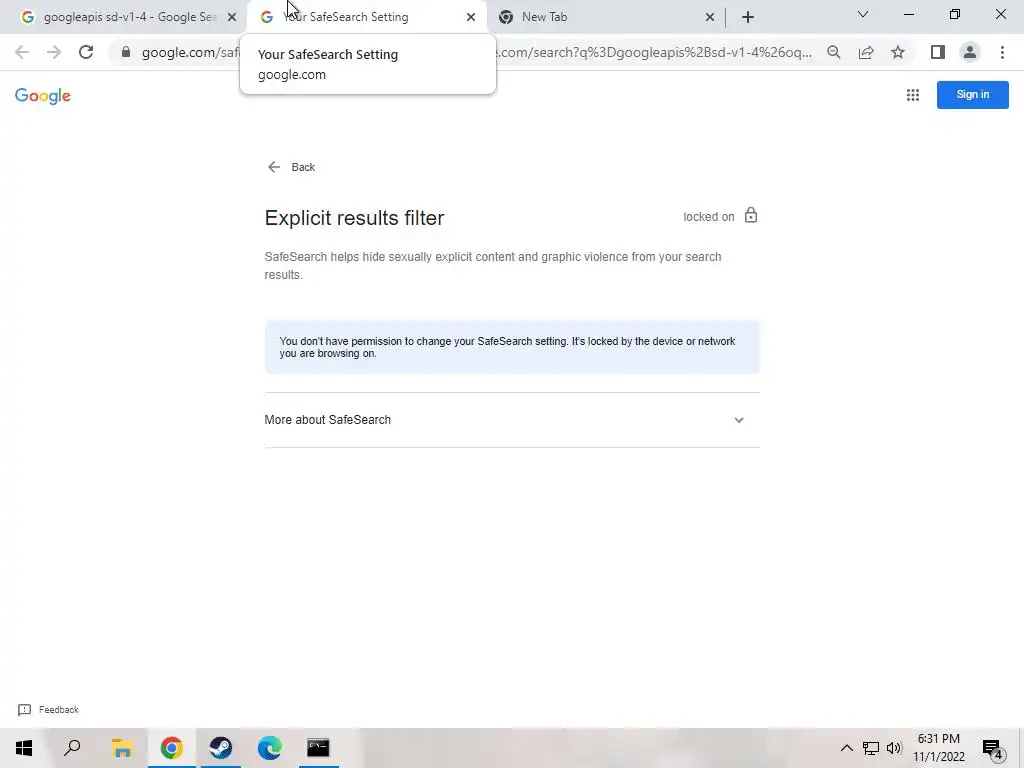Click the 'Explicit results filter' heading
This screenshot has height=768, width=1024.
[x=355, y=218]
